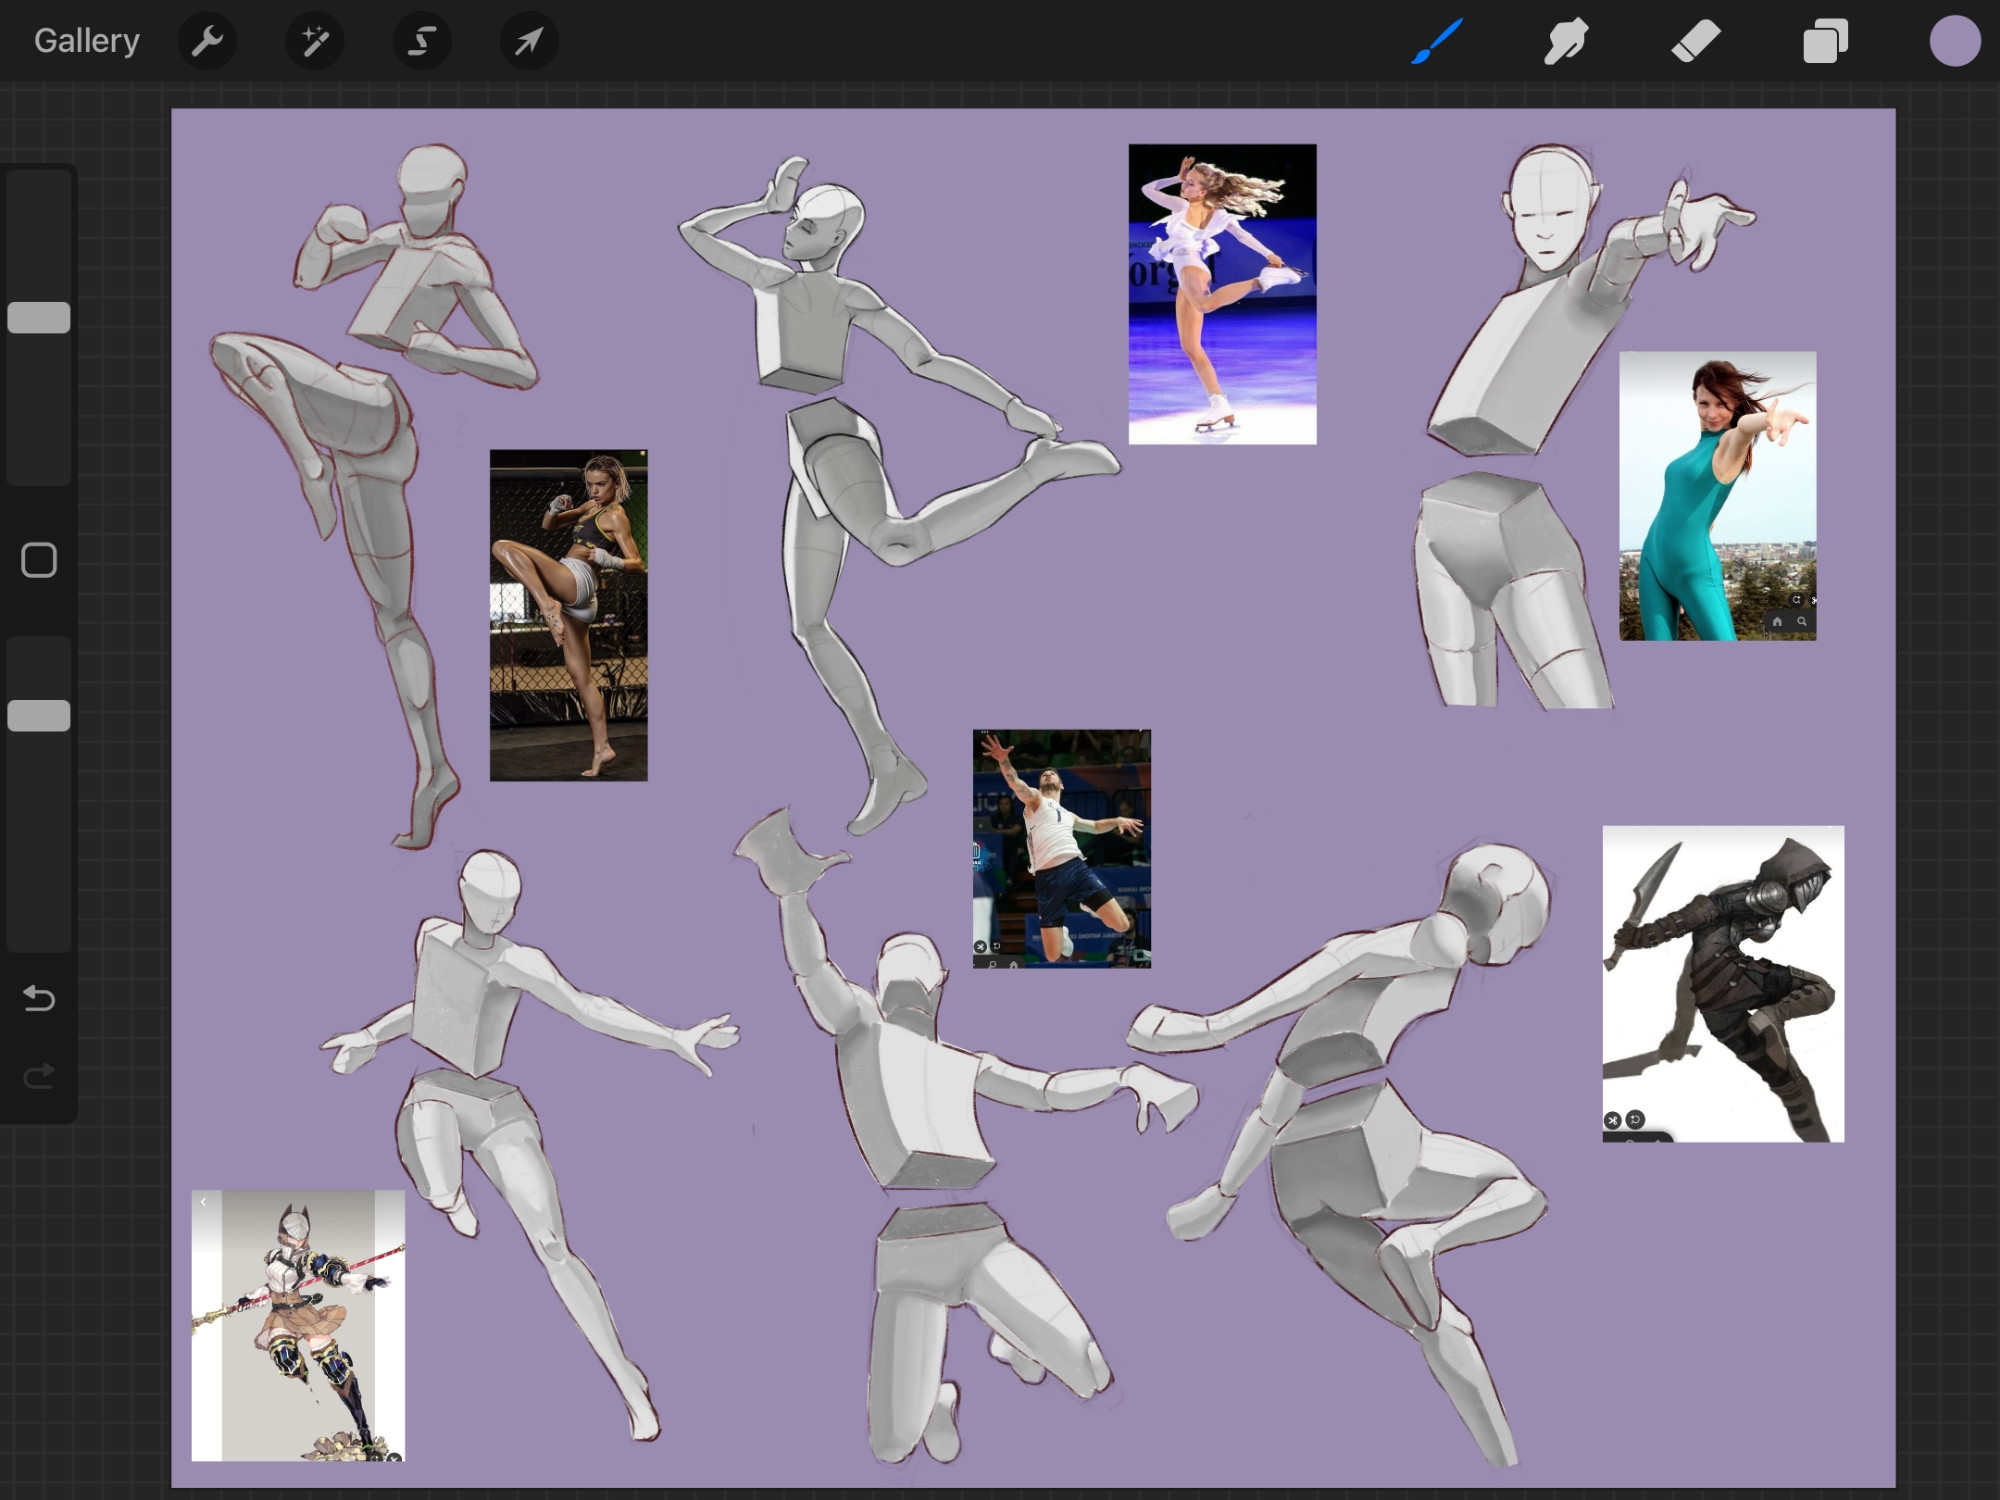Undo the last stroke
The width and height of the screenshot is (2000, 1500).
pos(39,998)
